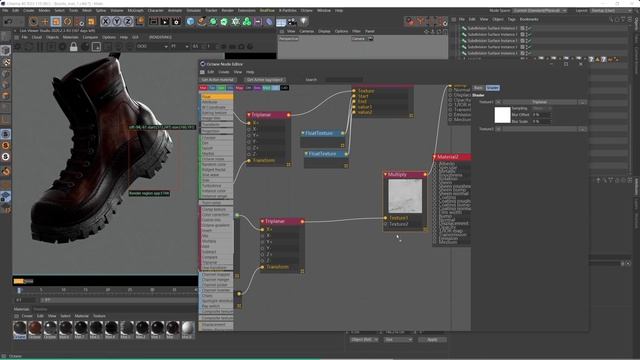Click the Search field in Node Editor
640x360 pixels.
point(344,80)
